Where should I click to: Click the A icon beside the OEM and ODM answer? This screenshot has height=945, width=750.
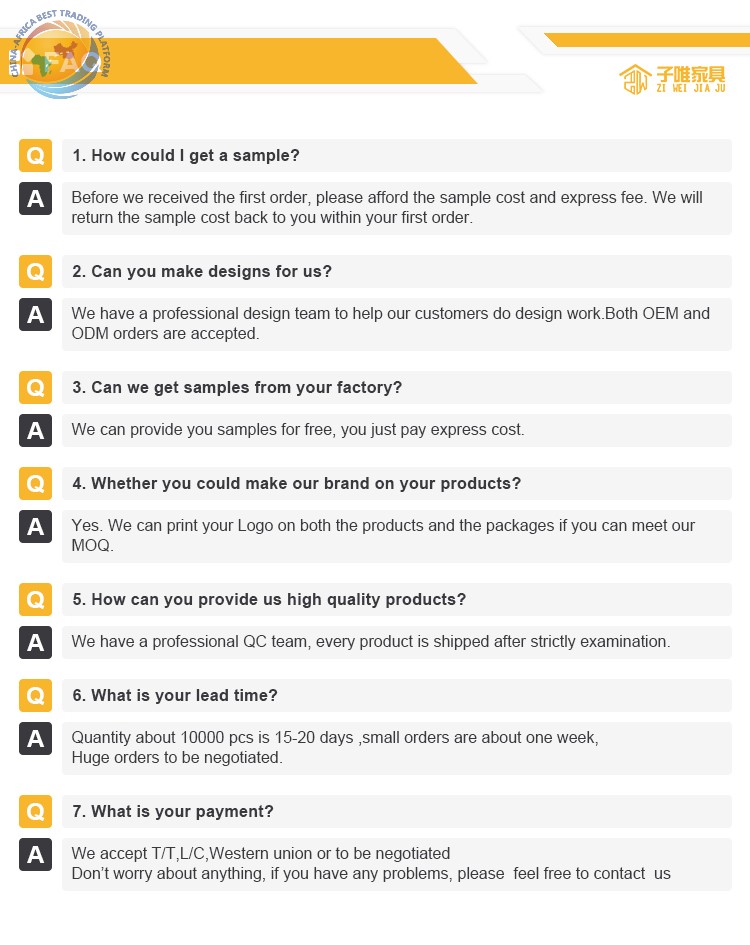36,314
